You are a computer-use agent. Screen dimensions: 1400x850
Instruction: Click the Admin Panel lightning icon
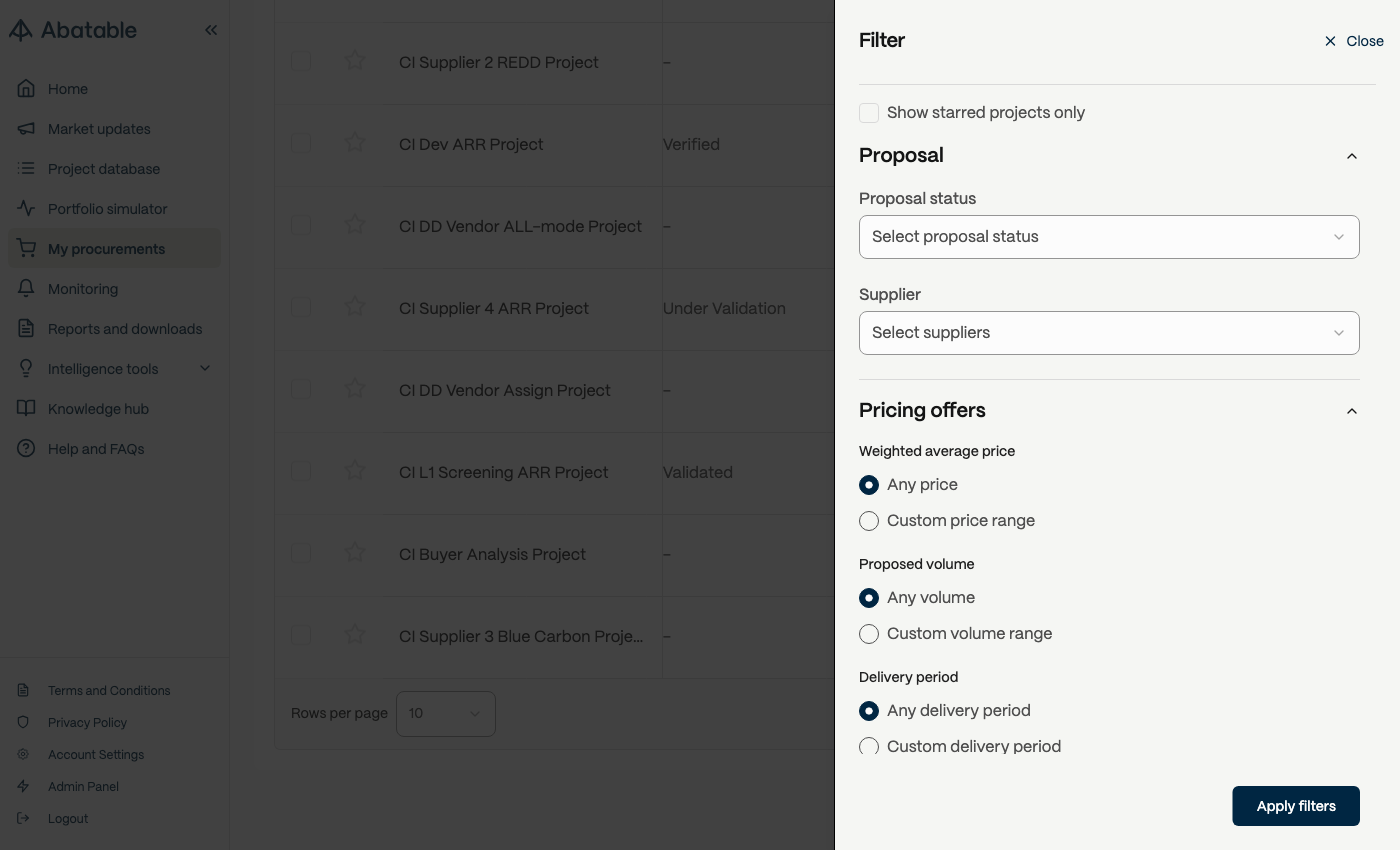click(24, 787)
